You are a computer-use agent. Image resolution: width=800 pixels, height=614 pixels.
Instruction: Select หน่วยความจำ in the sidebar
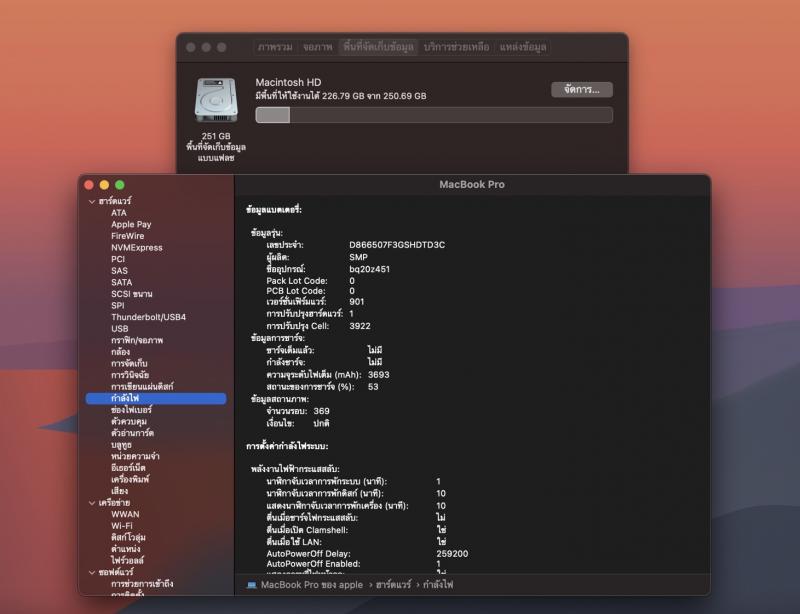point(135,456)
